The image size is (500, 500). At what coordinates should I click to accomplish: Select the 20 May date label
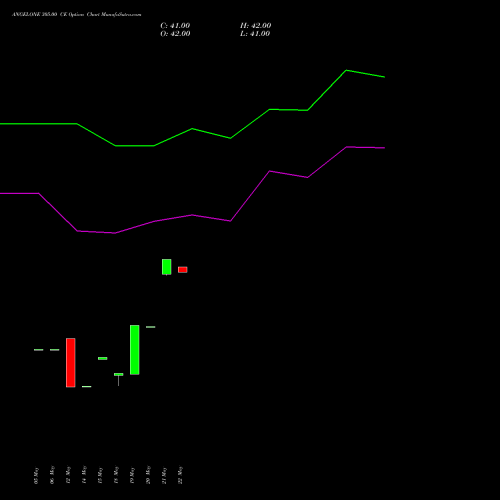pos(148,475)
